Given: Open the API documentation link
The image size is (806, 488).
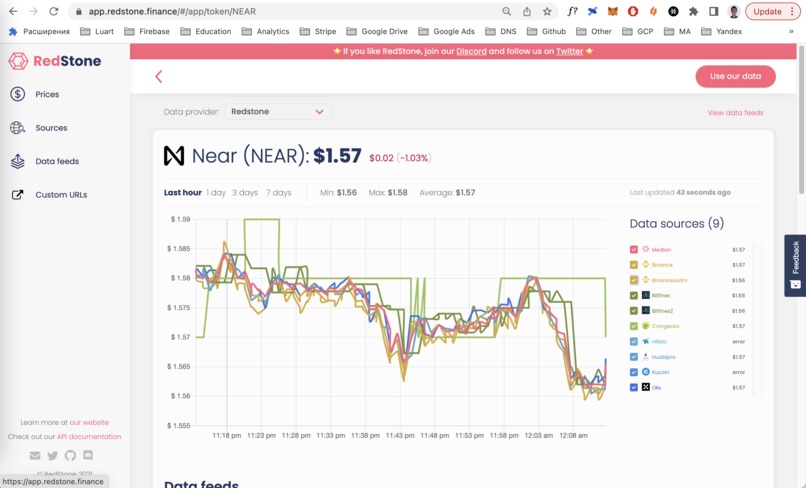Looking at the screenshot, I should [x=89, y=436].
